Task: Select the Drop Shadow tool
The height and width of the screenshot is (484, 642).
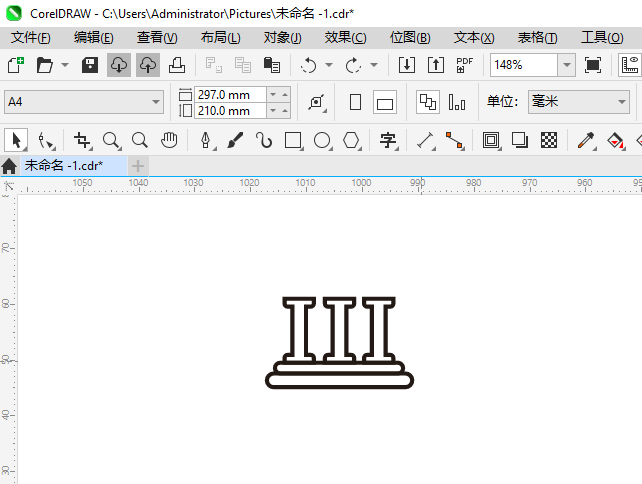Action: (520, 140)
